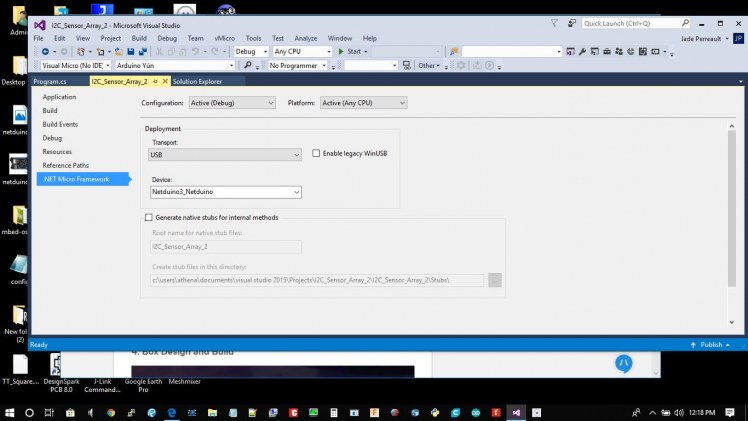748x421 pixels.
Task: Select the Reference Paths properties page
Action: (65, 165)
